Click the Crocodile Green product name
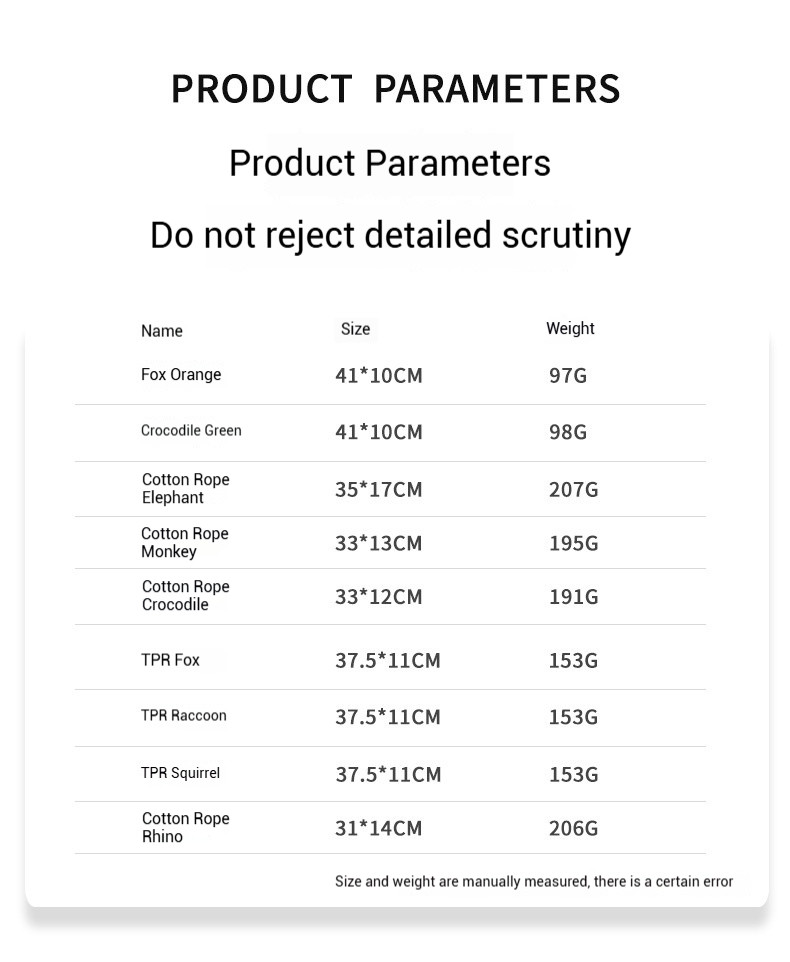 (x=191, y=431)
